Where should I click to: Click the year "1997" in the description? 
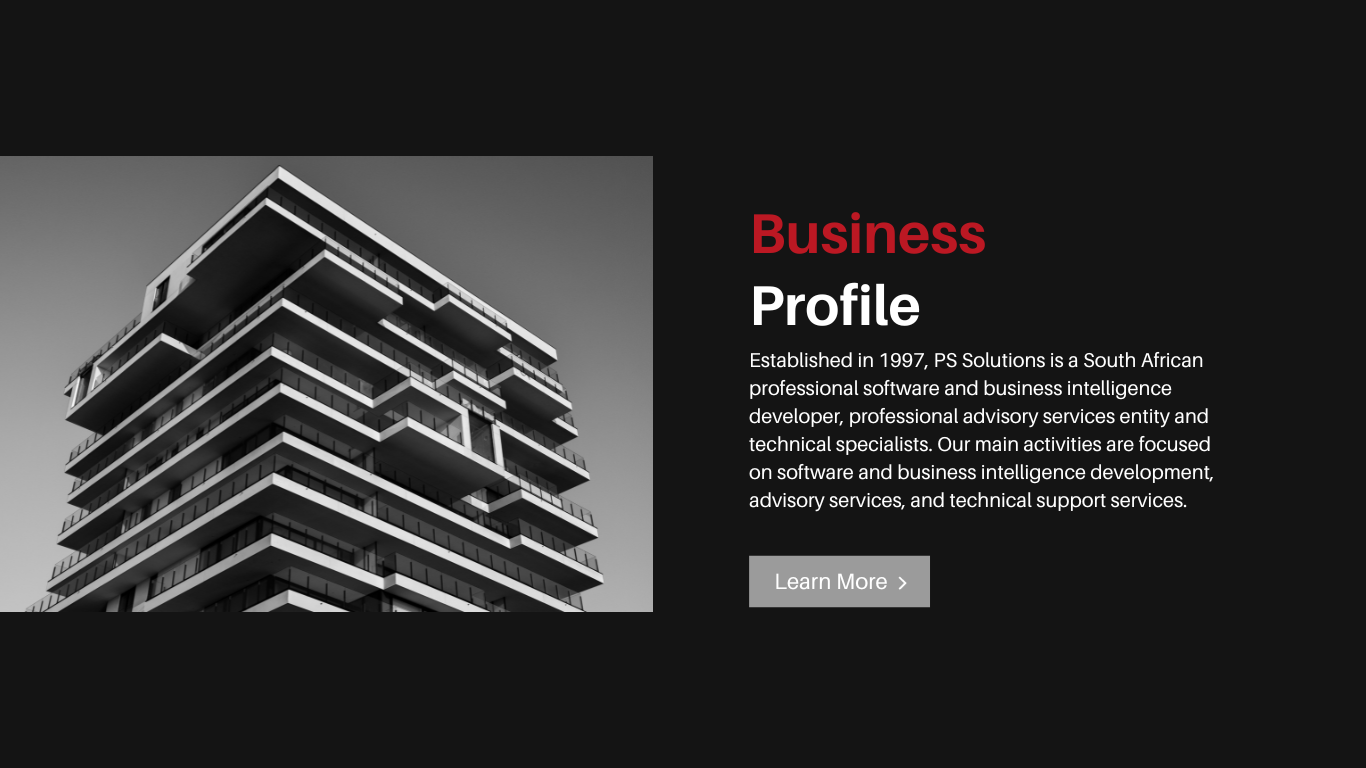pyautogui.click(x=901, y=360)
